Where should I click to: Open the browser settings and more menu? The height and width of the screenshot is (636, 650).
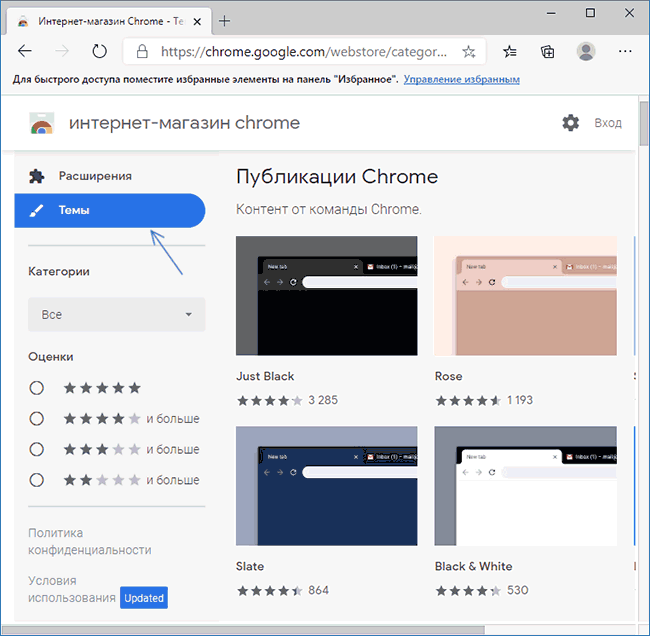[x=625, y=51]
